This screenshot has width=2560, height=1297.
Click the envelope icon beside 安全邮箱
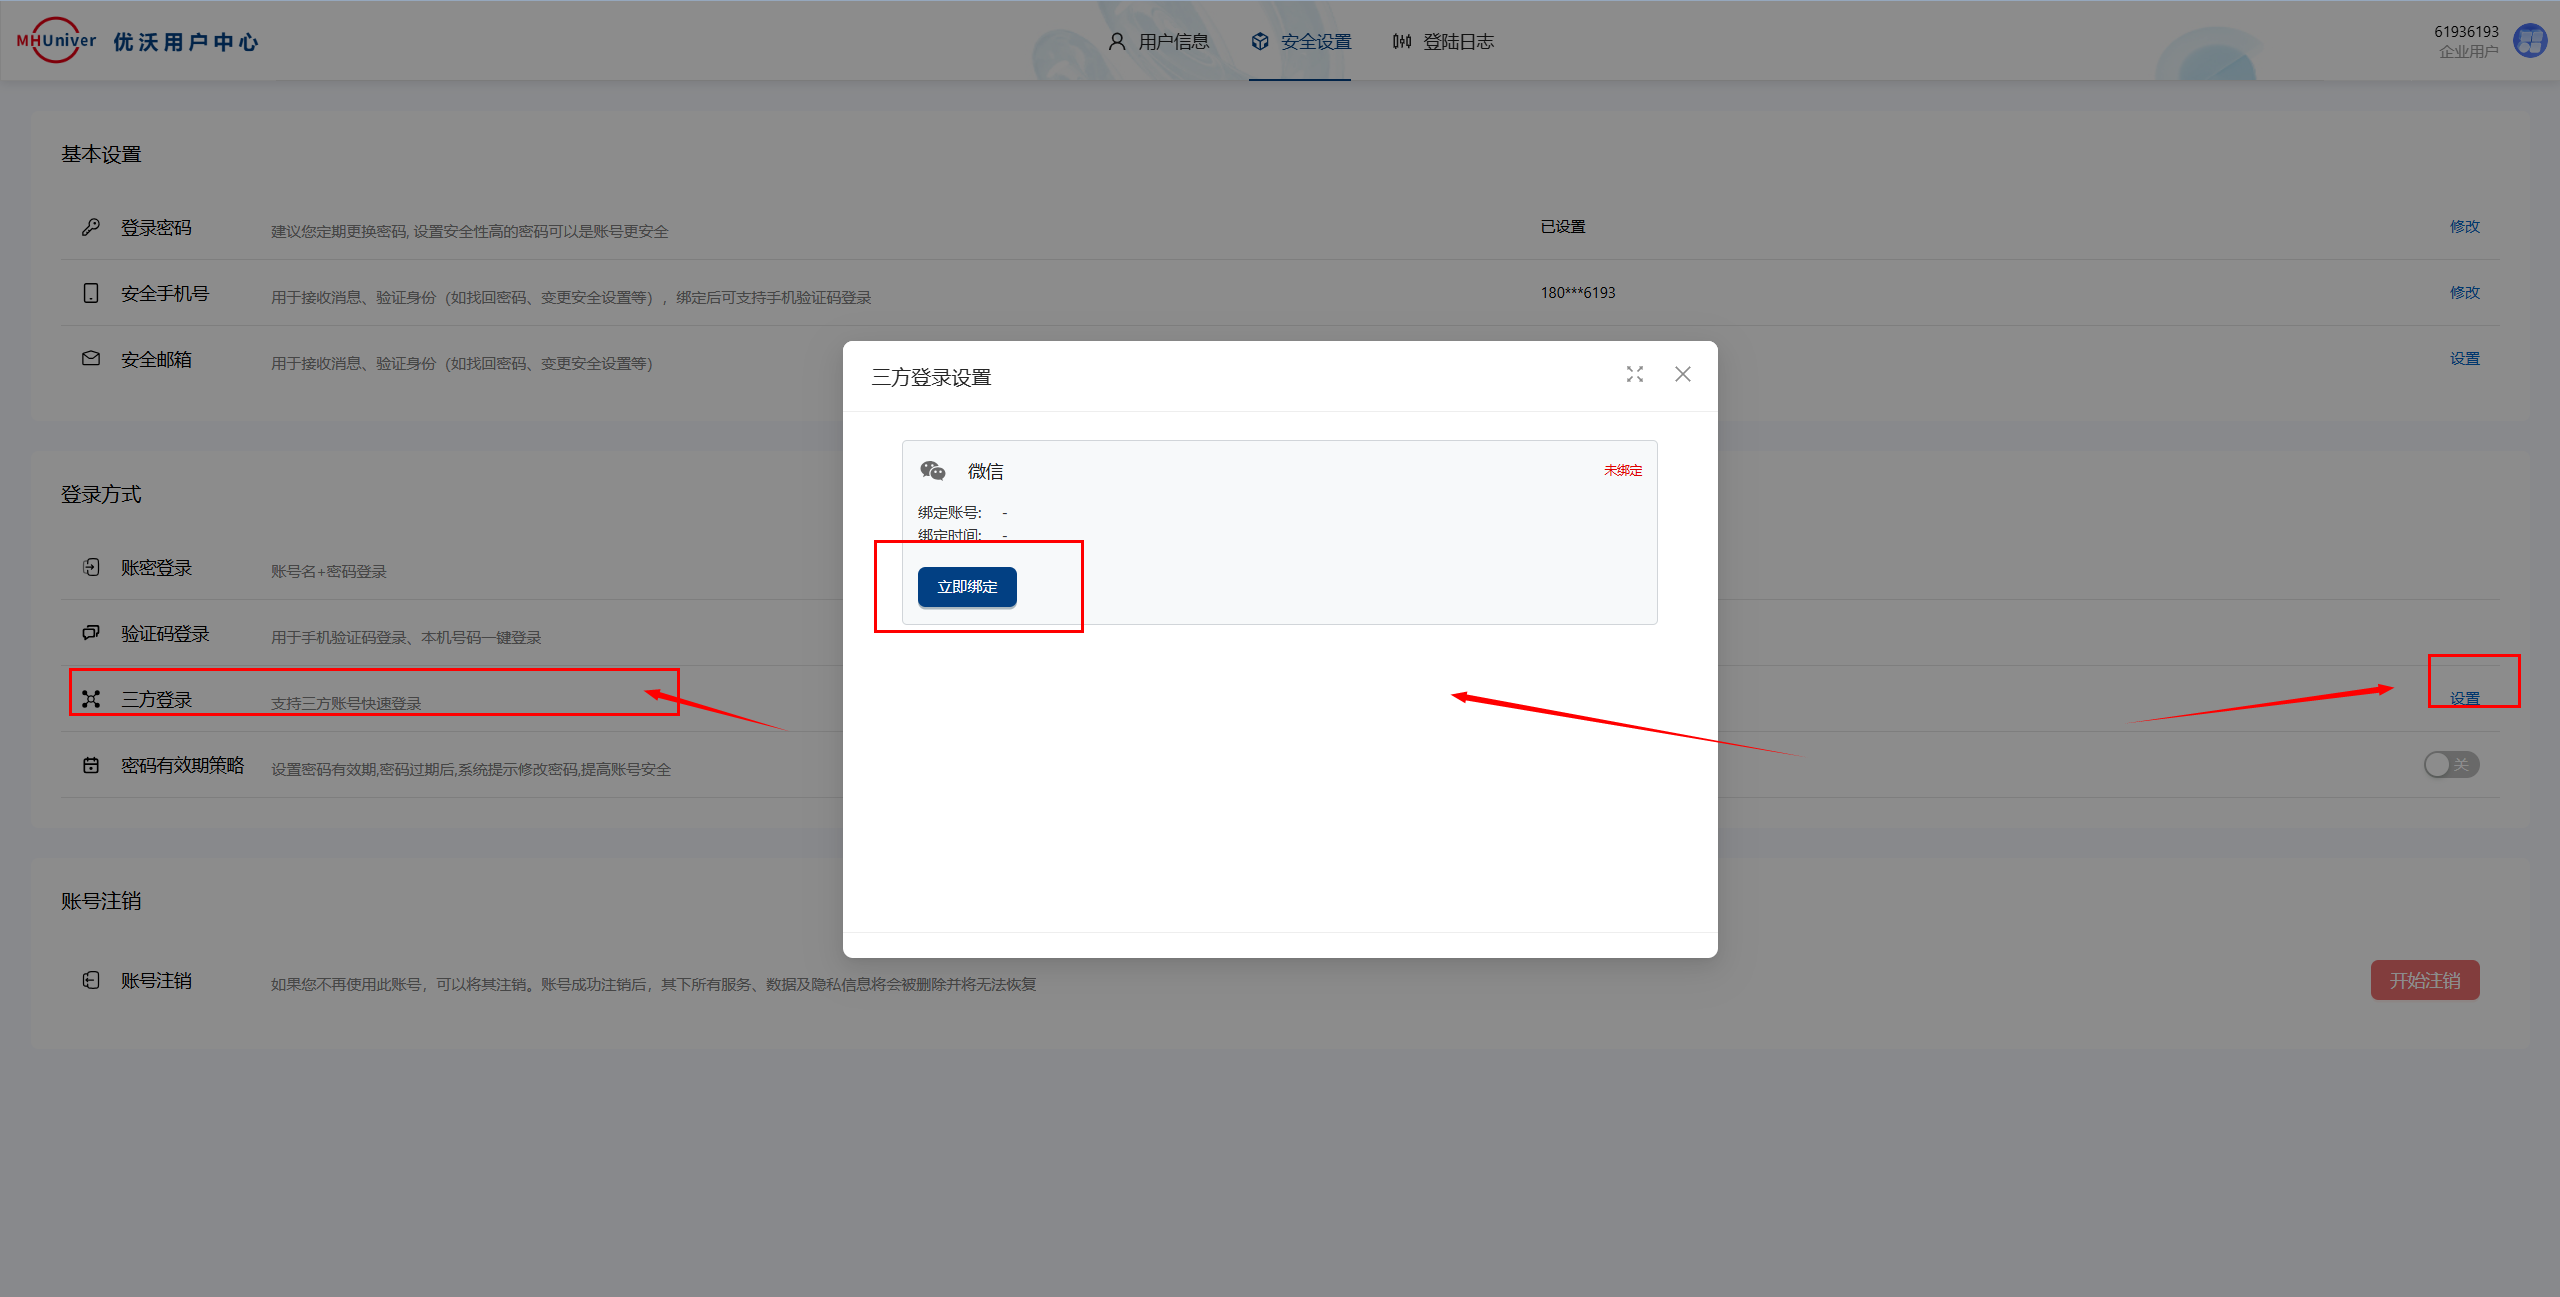(x=91, y=359)
